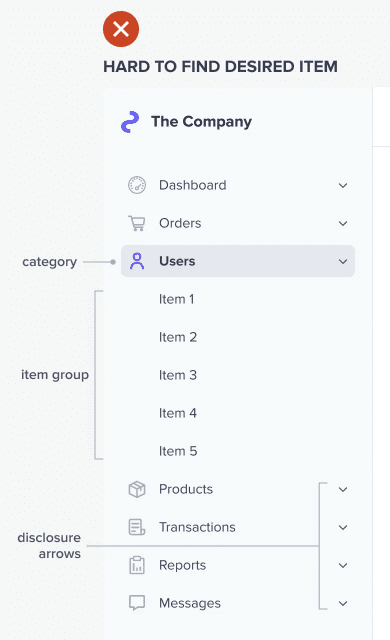Image resolution: width=390 pixels, height=640 pixels.
Task: Collapse the Users category chevron
Action: pyautogui.click(x=343, y=261)
